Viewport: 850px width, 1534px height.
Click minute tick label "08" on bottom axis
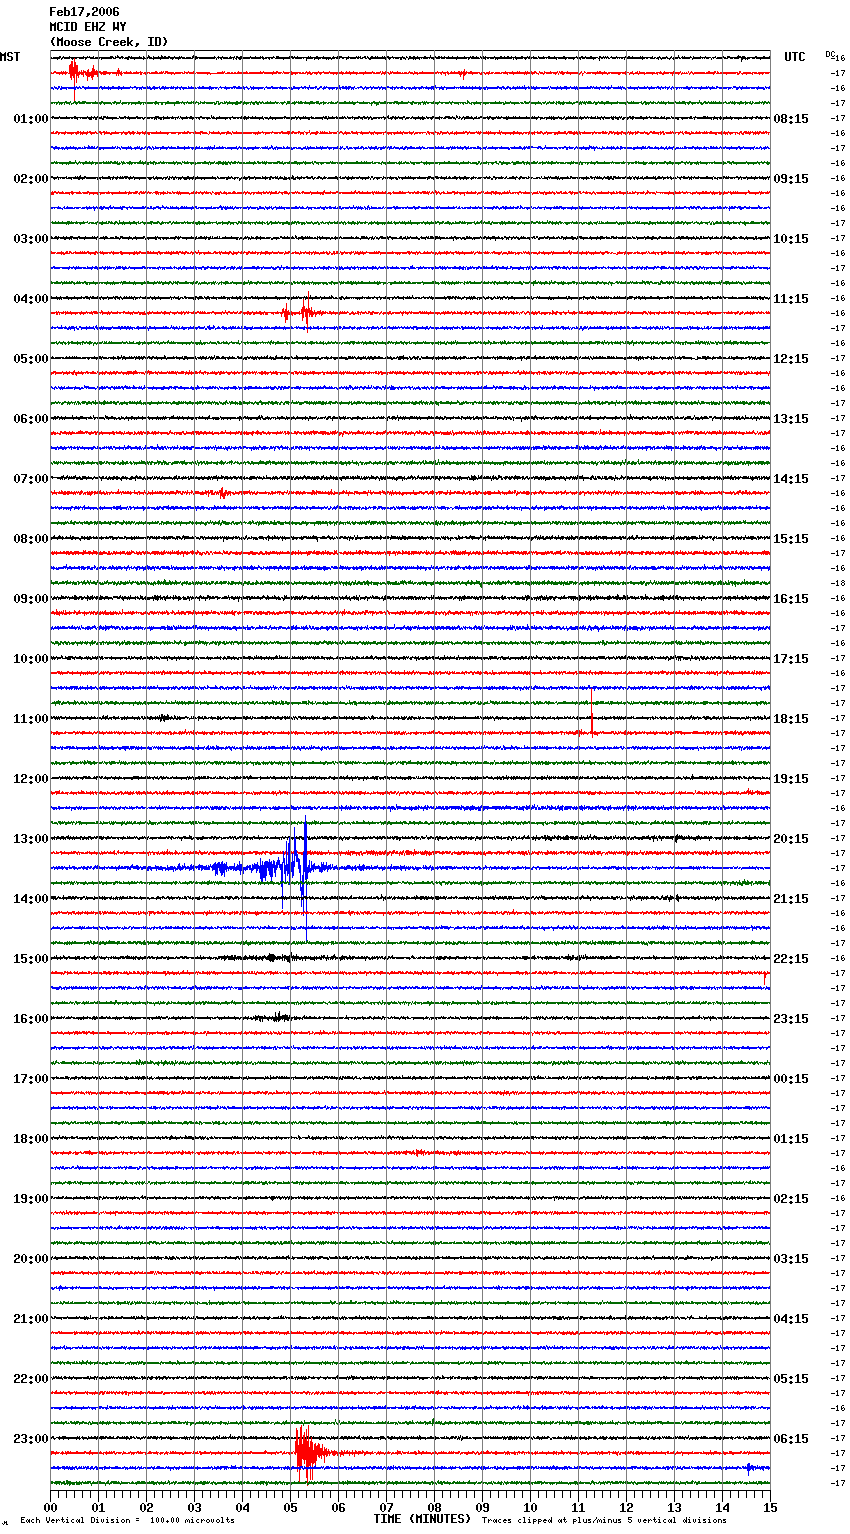click(434, 1508)
